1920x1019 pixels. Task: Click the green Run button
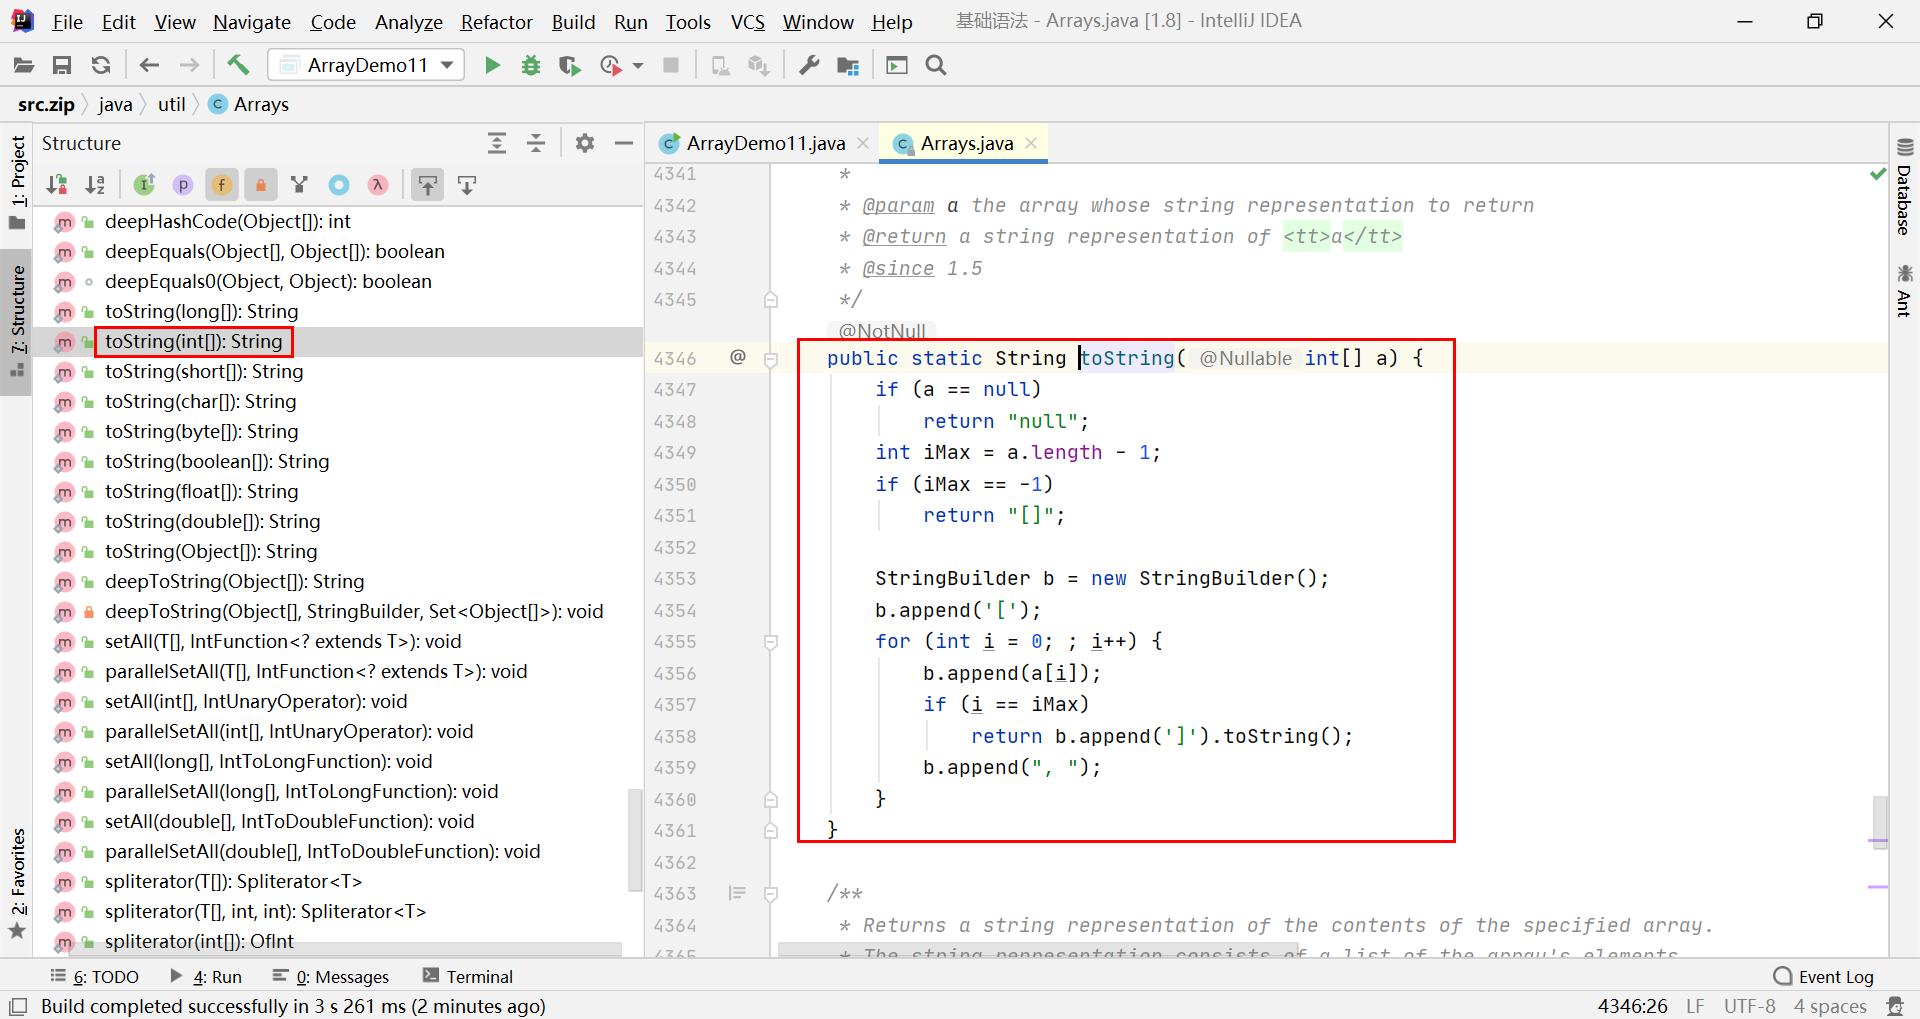492,66
